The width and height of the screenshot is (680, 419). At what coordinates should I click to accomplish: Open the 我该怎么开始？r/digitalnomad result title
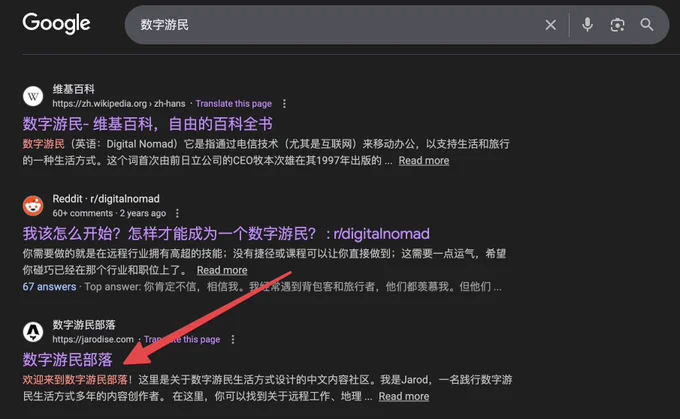click(226, 234)
